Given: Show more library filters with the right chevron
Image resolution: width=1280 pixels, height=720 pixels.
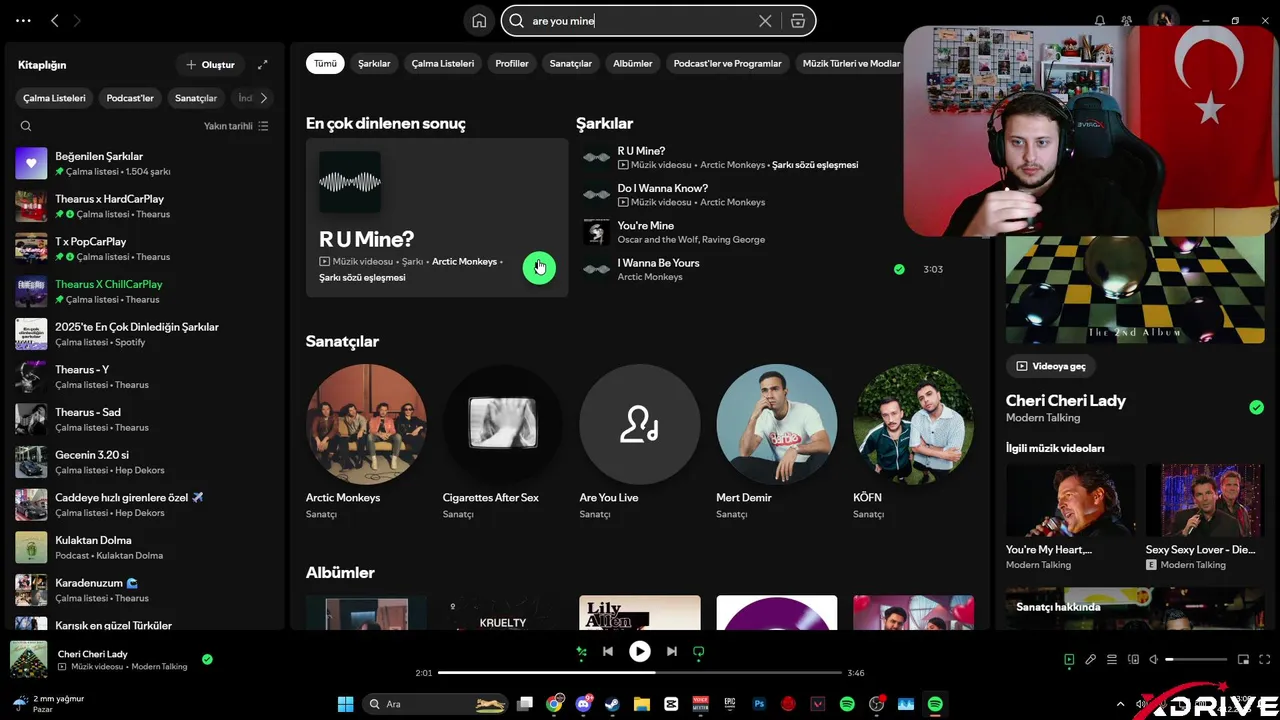Looking at the screenshot, I should (x=263, y=98).
